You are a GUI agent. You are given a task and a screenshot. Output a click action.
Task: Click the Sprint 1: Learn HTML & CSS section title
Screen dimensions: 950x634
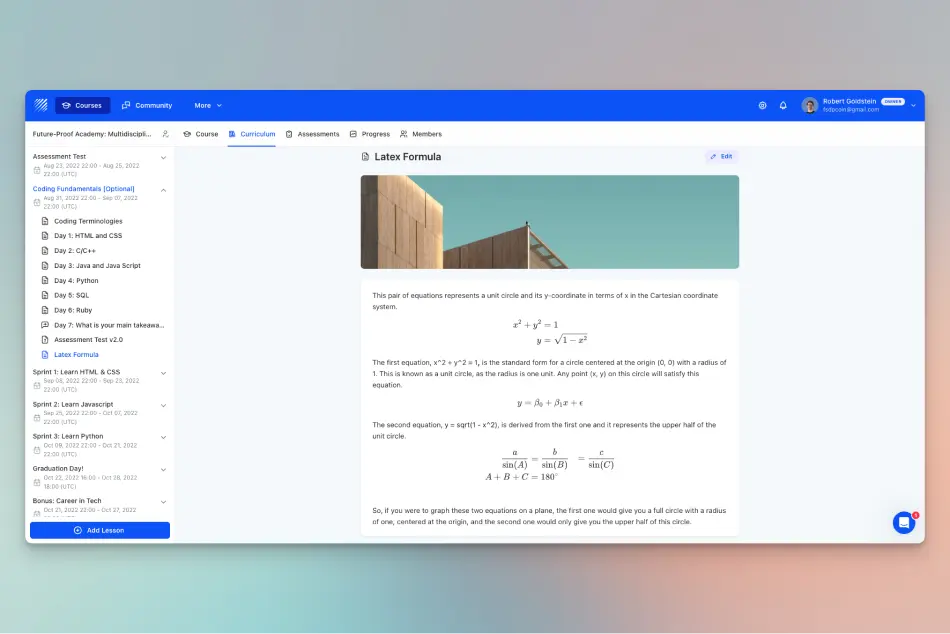[x=76, y=372]
